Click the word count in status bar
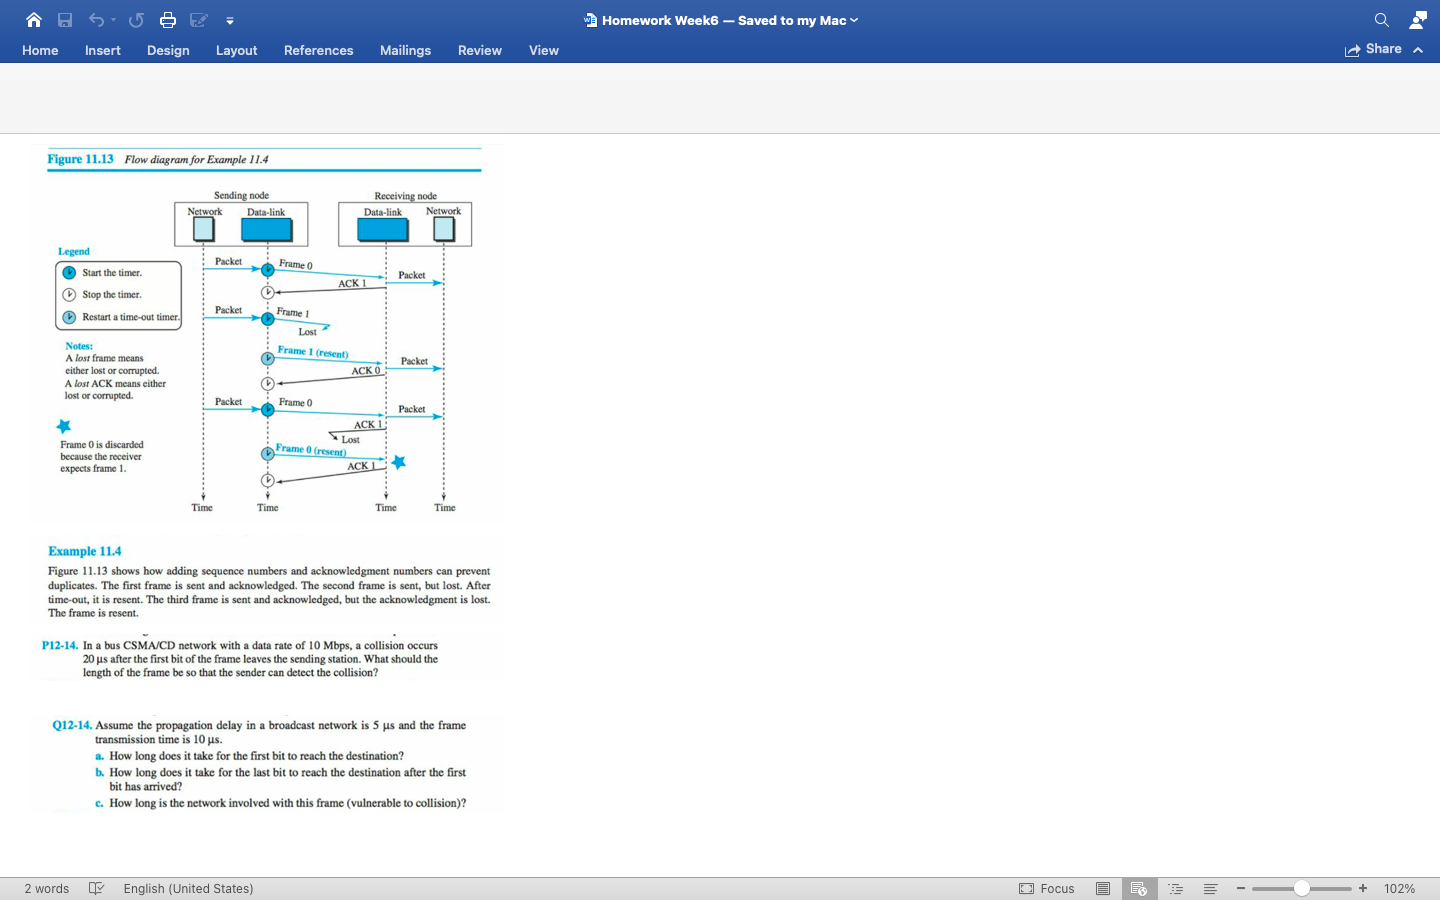This screenshot has height=900, width=1440. [46, 888]
